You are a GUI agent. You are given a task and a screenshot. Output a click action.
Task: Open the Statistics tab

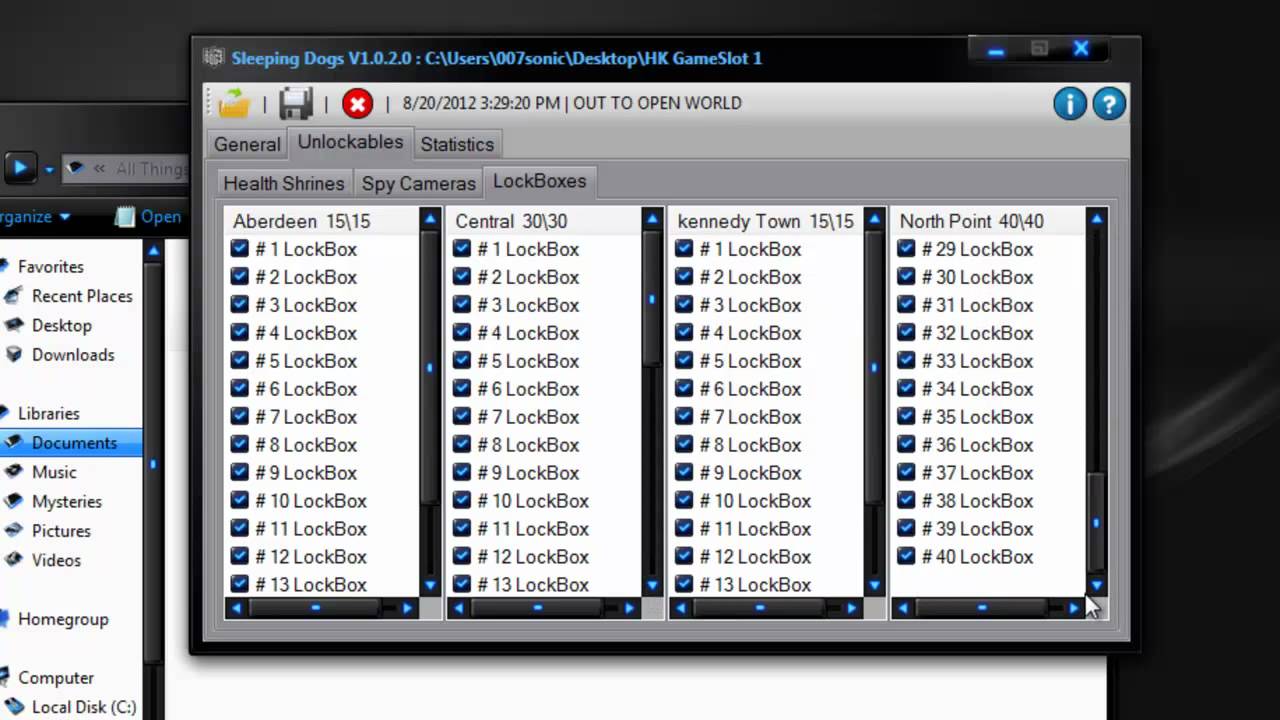coord(457,144)
